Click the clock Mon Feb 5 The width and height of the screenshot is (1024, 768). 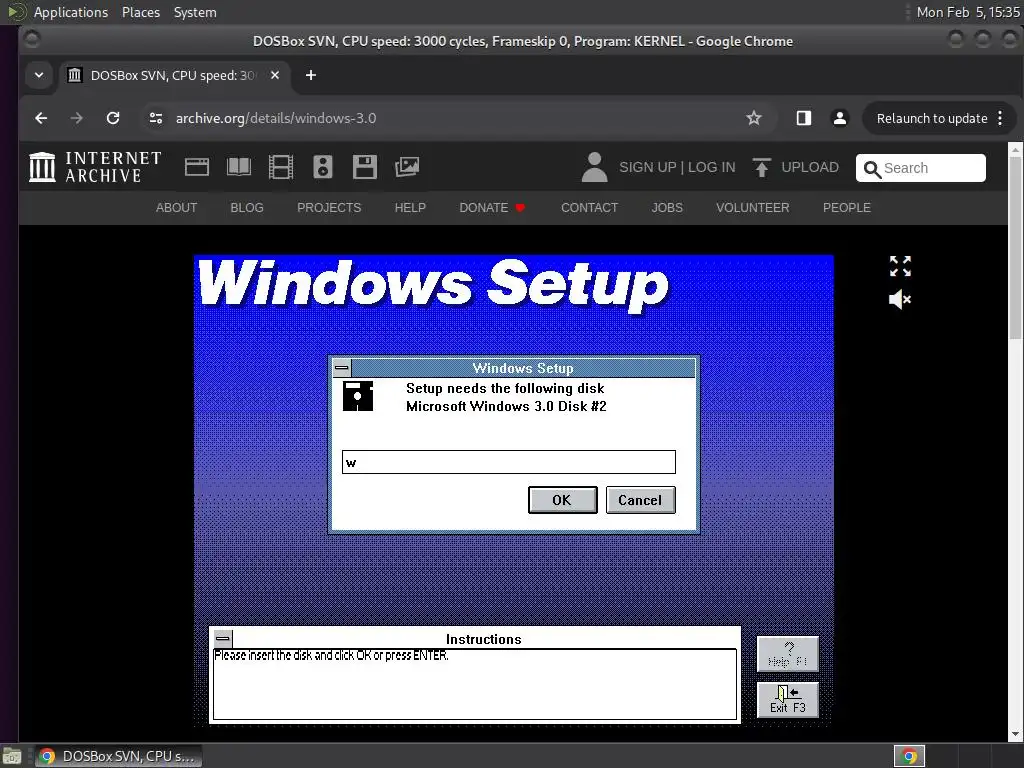(968, 12)
